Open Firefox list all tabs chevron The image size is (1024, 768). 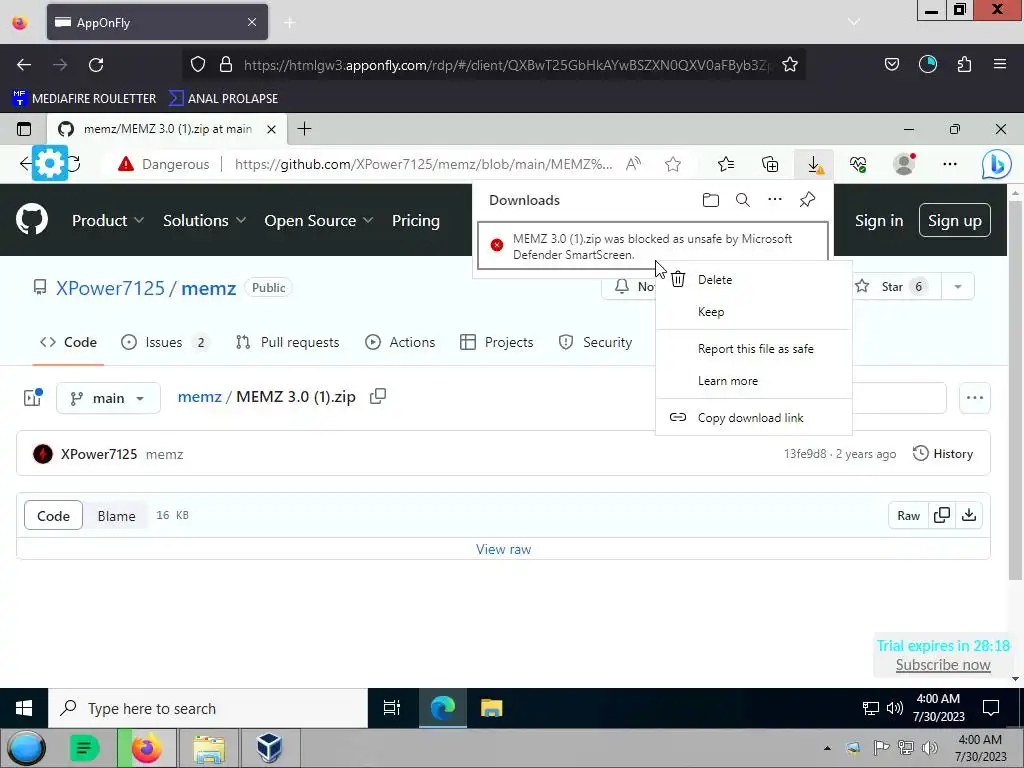854,22
